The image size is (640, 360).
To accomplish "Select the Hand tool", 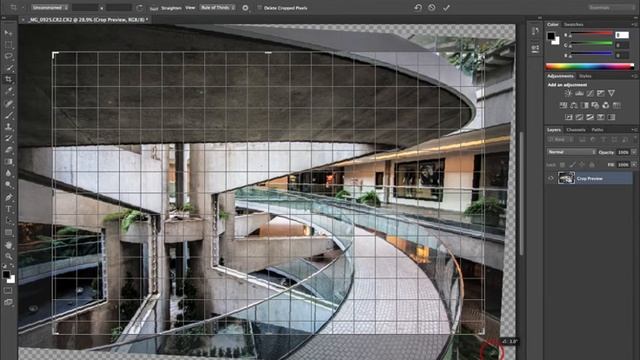I will [8, 245].
